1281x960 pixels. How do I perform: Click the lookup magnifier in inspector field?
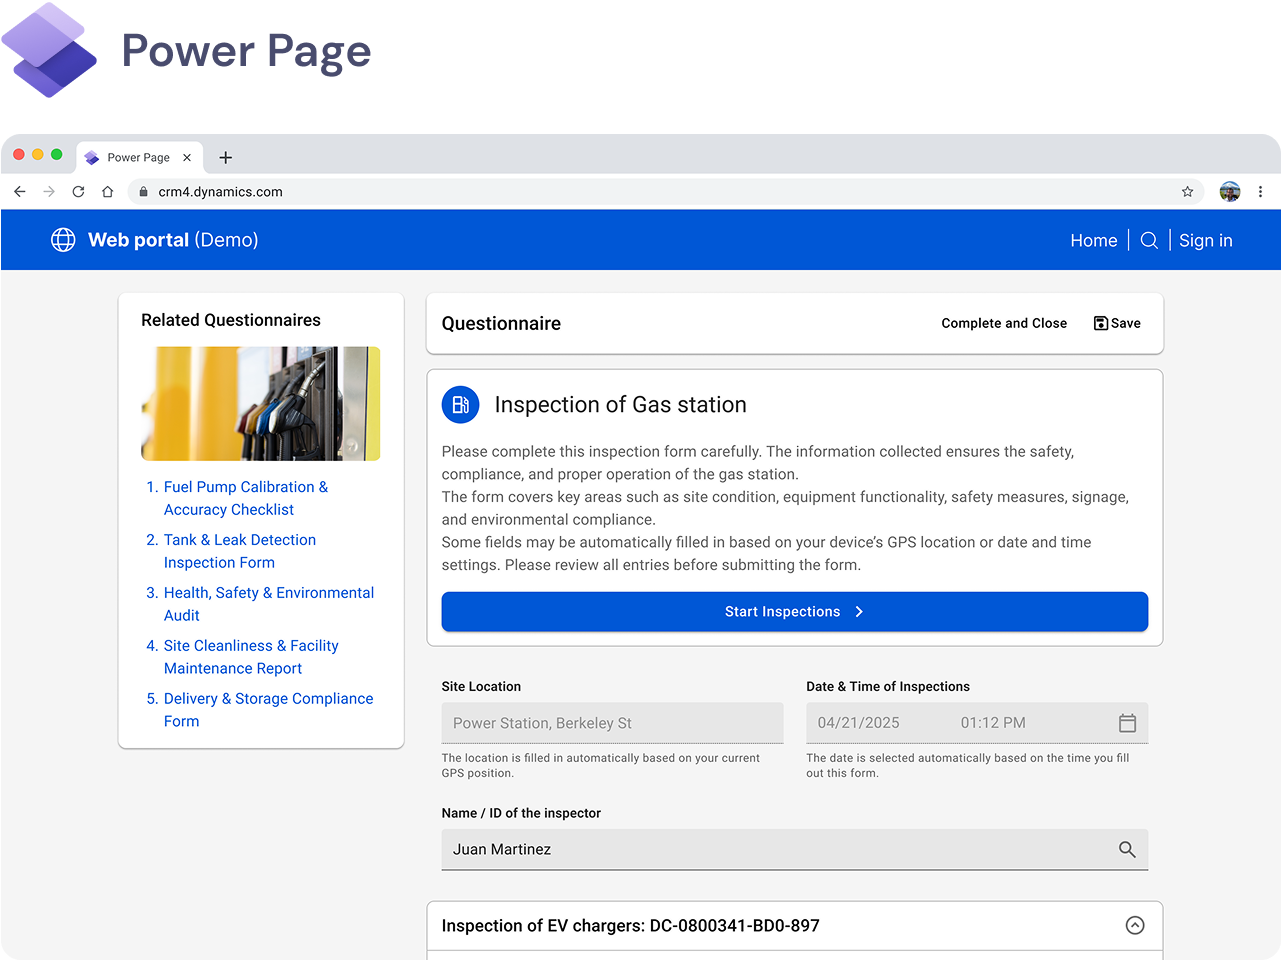(1127, 849)
